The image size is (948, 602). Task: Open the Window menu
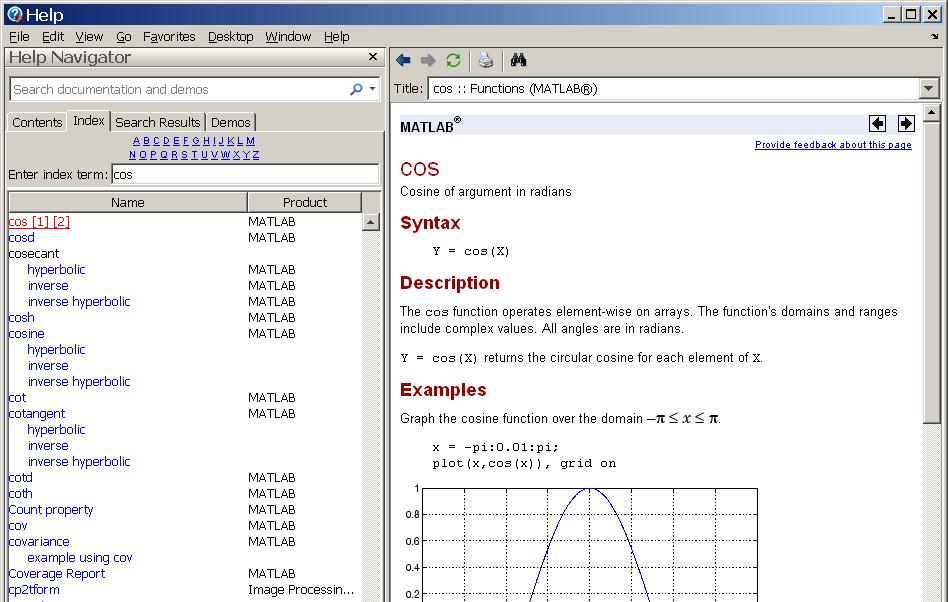(x=288, y=37)
